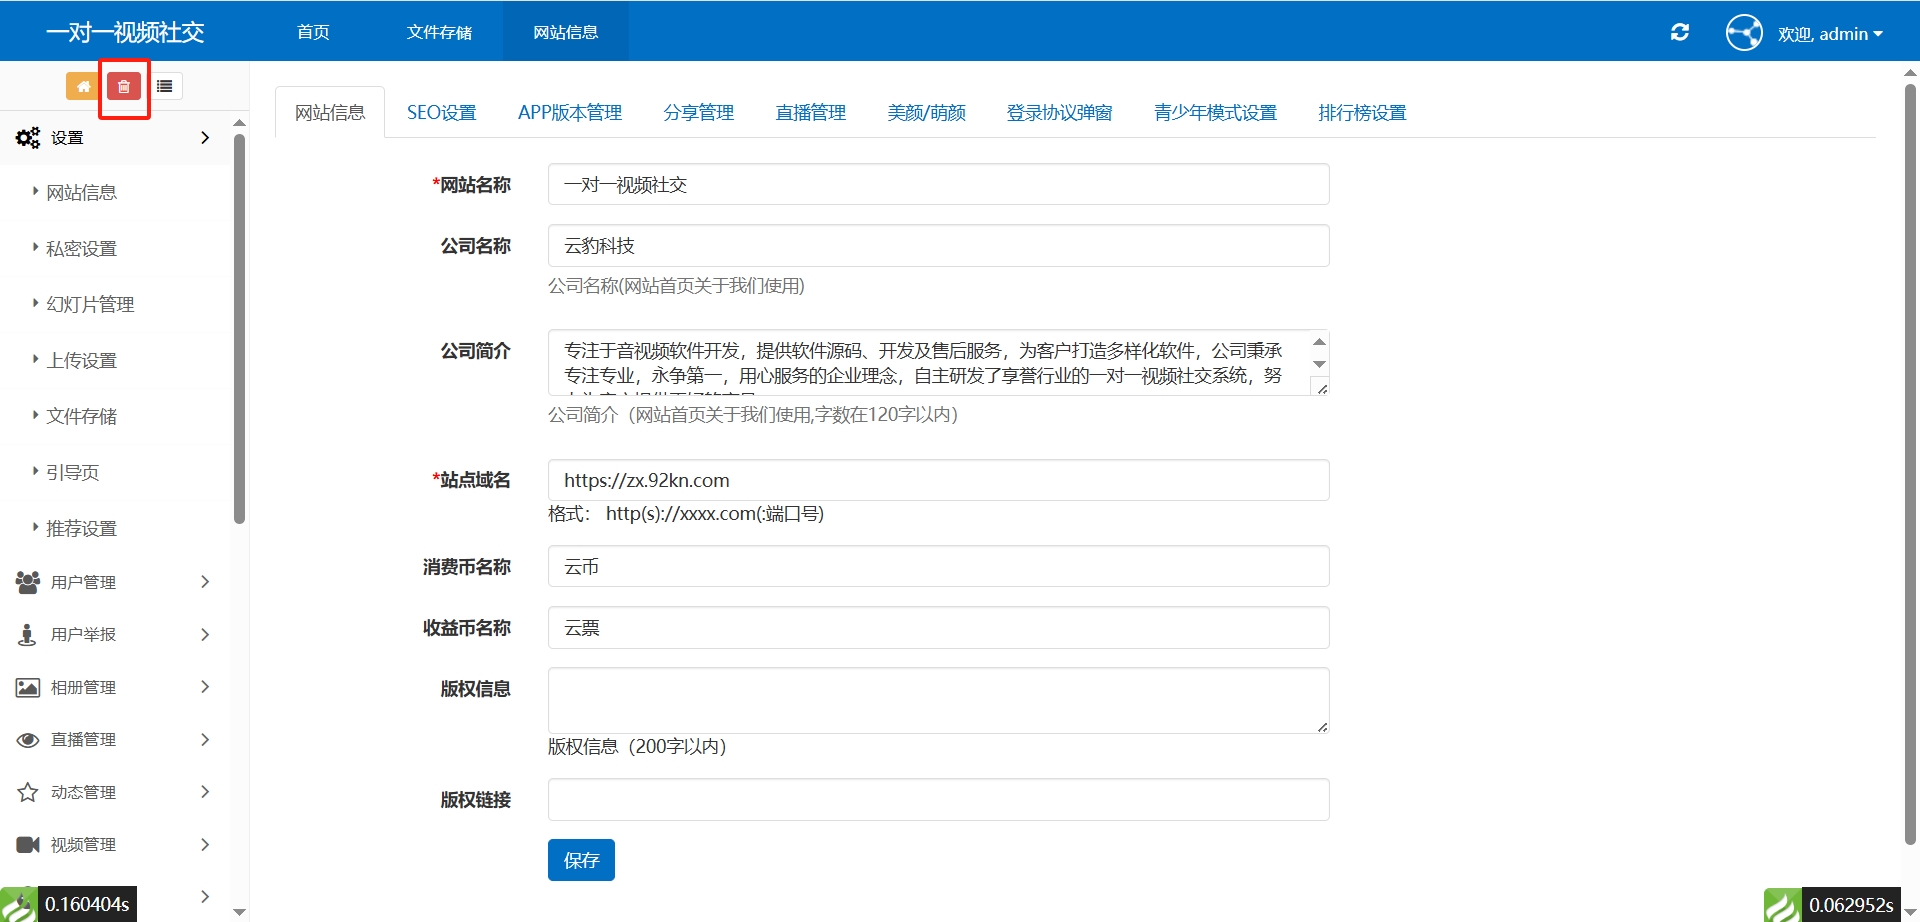Click the video camera icon beside 视频管理
The width and height of the screenshot is (1920, 922).
pos(28,845)
